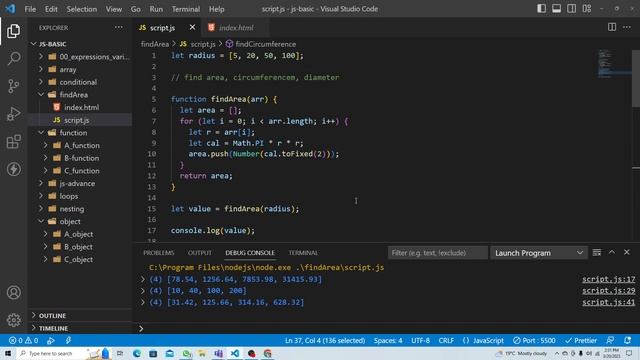Switch to the Terminal panel tab
The image size is (640, 360).
click(303, 253)
